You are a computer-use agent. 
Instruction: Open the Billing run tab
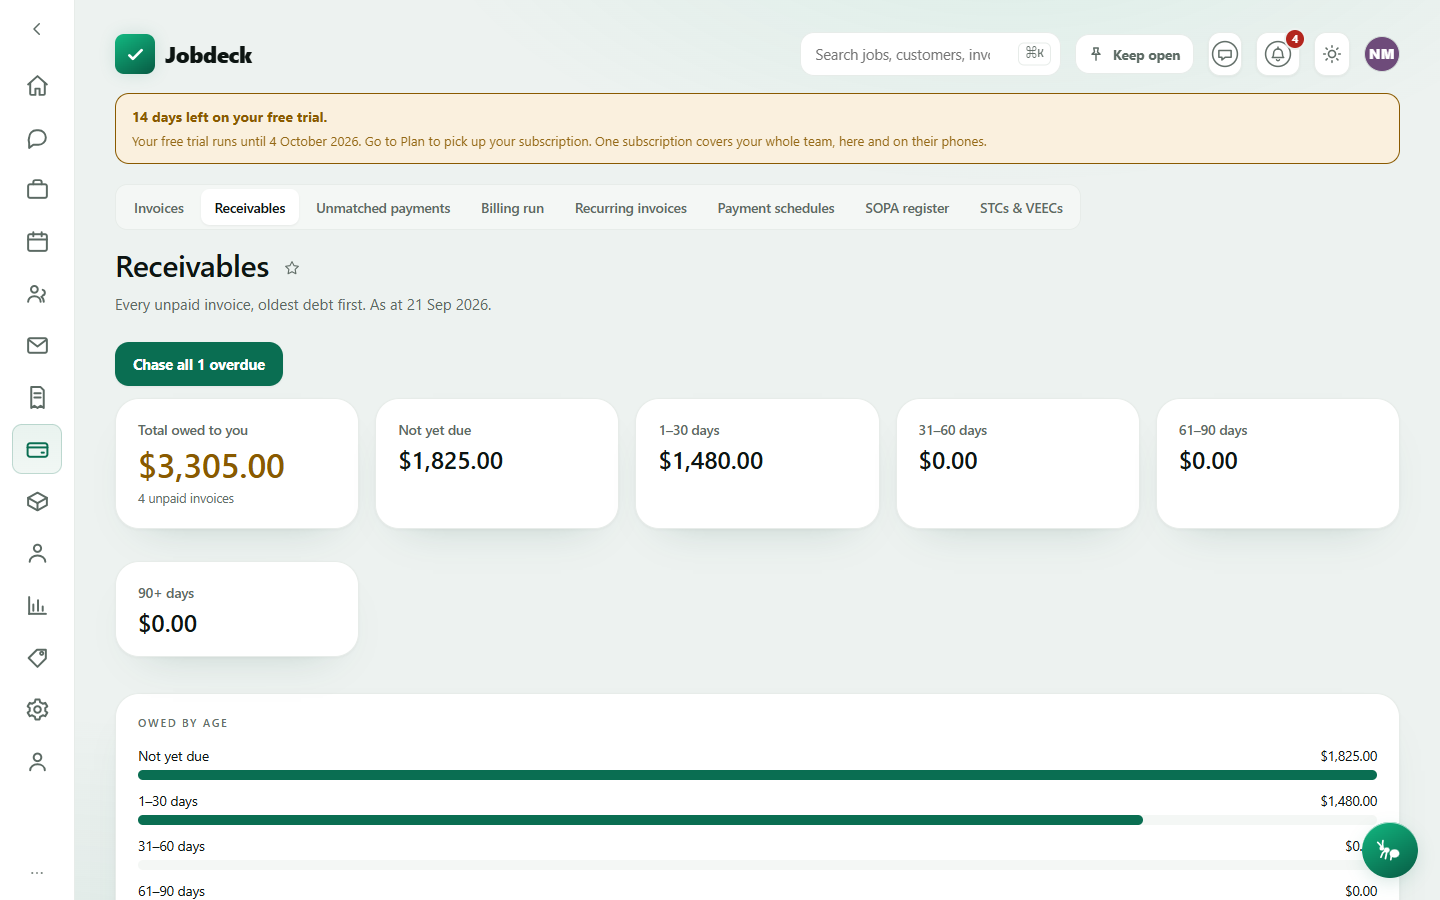[x=512, y=208]
